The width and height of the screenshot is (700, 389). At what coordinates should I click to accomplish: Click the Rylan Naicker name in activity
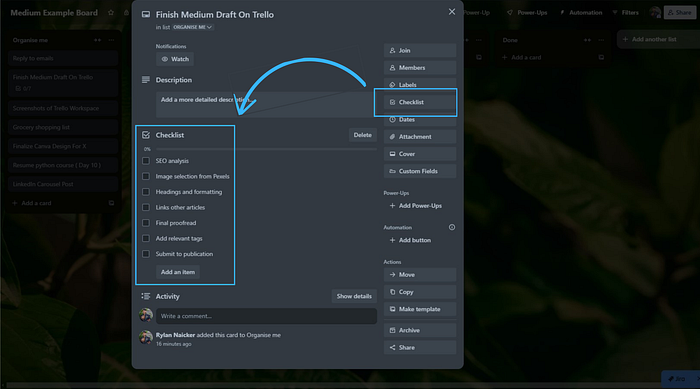(175, 335)
